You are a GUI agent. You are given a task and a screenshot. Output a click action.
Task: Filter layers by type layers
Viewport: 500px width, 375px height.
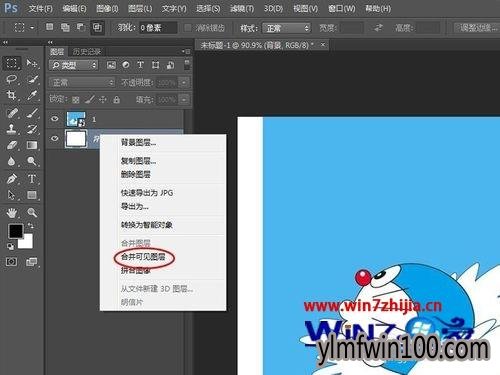click(140, 65)
